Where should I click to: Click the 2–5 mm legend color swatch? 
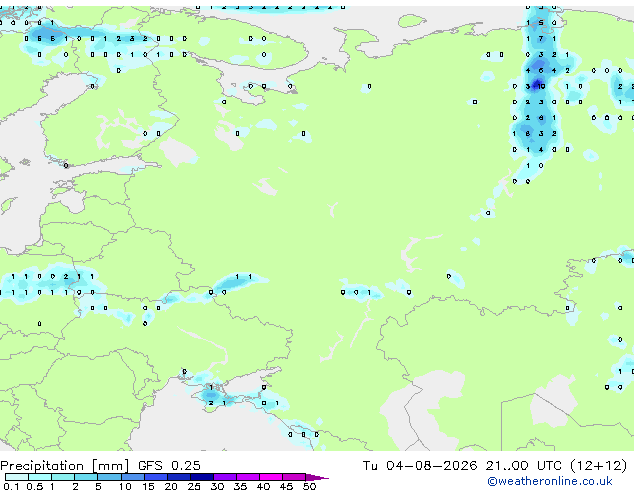(86, 477)
